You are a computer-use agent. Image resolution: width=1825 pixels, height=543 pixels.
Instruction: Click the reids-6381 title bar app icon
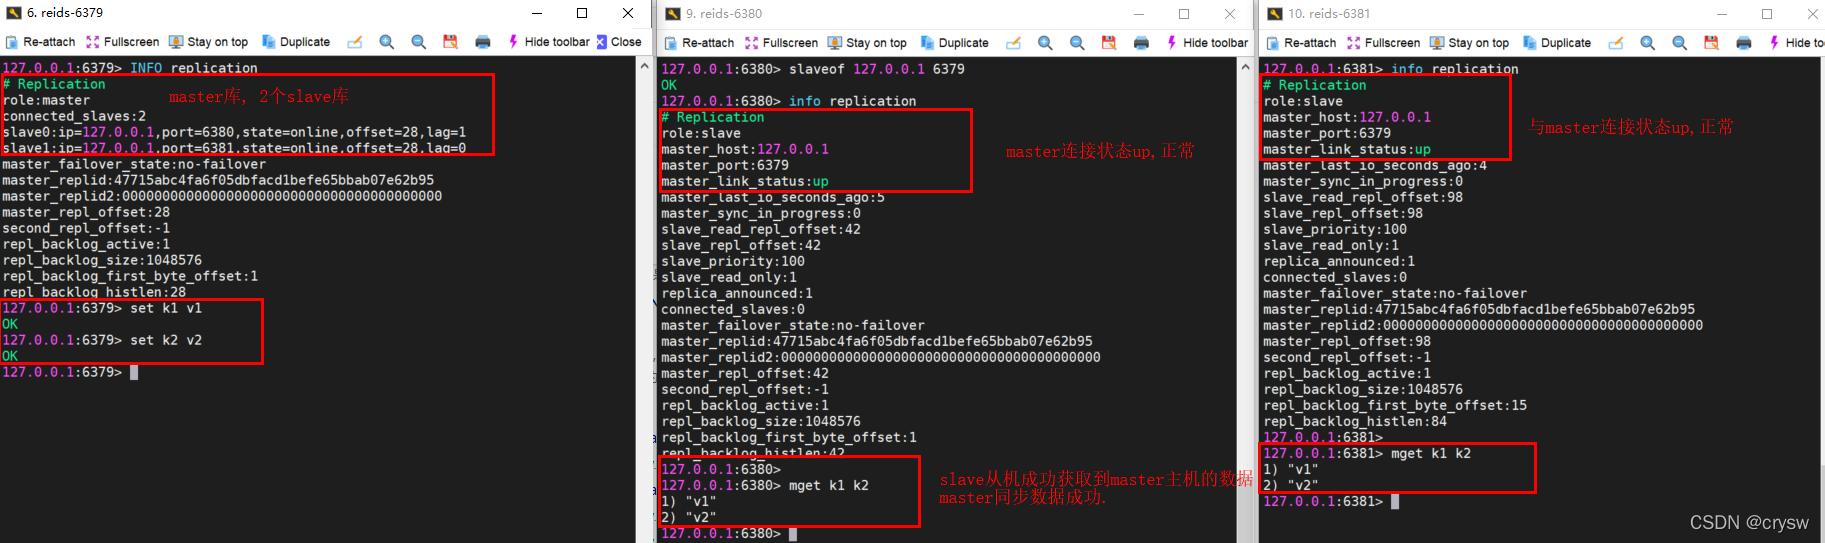pyautogui.click(x=1275, y=14)
